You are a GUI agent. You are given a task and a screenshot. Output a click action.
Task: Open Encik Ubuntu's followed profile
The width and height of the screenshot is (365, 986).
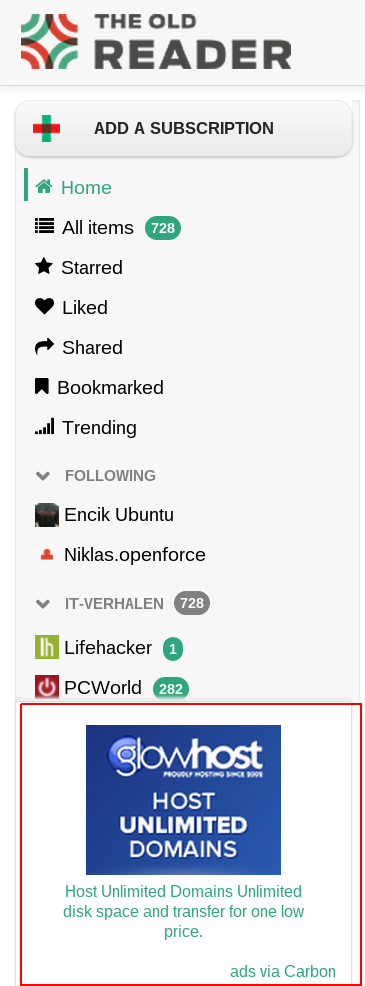tap(104, 514)
